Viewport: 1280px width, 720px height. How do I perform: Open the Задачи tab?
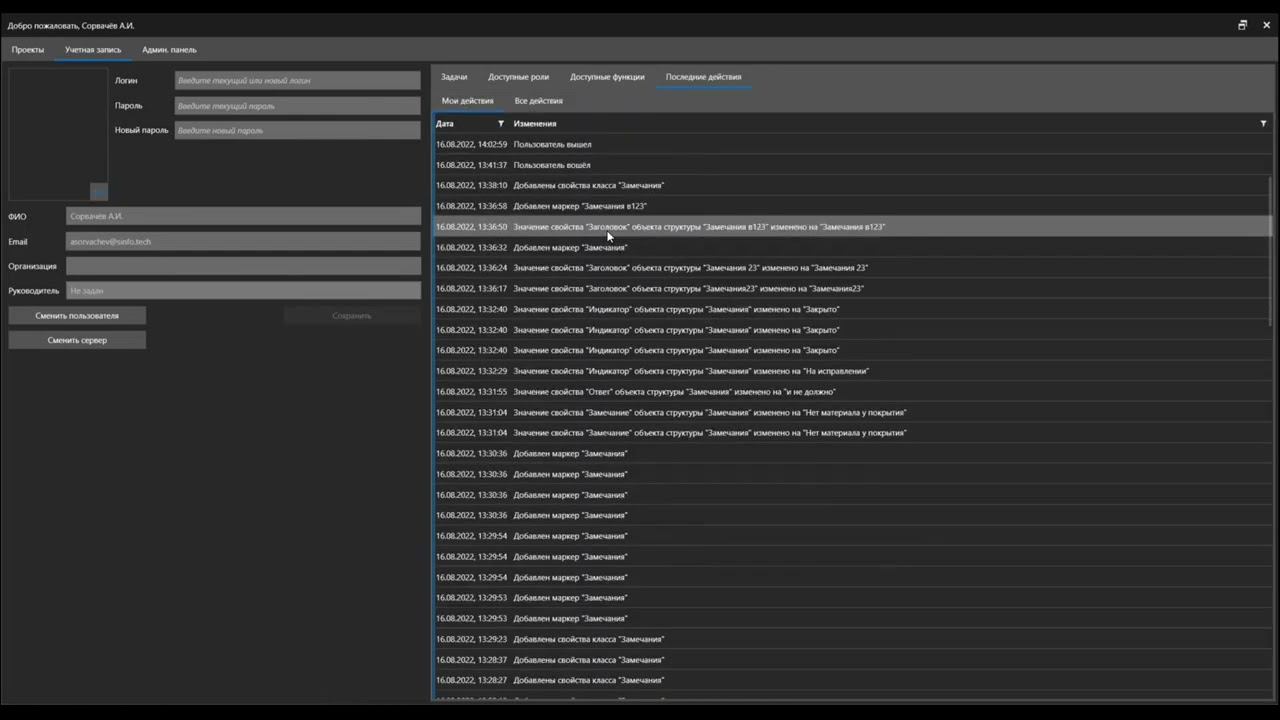tap(454, 77)
